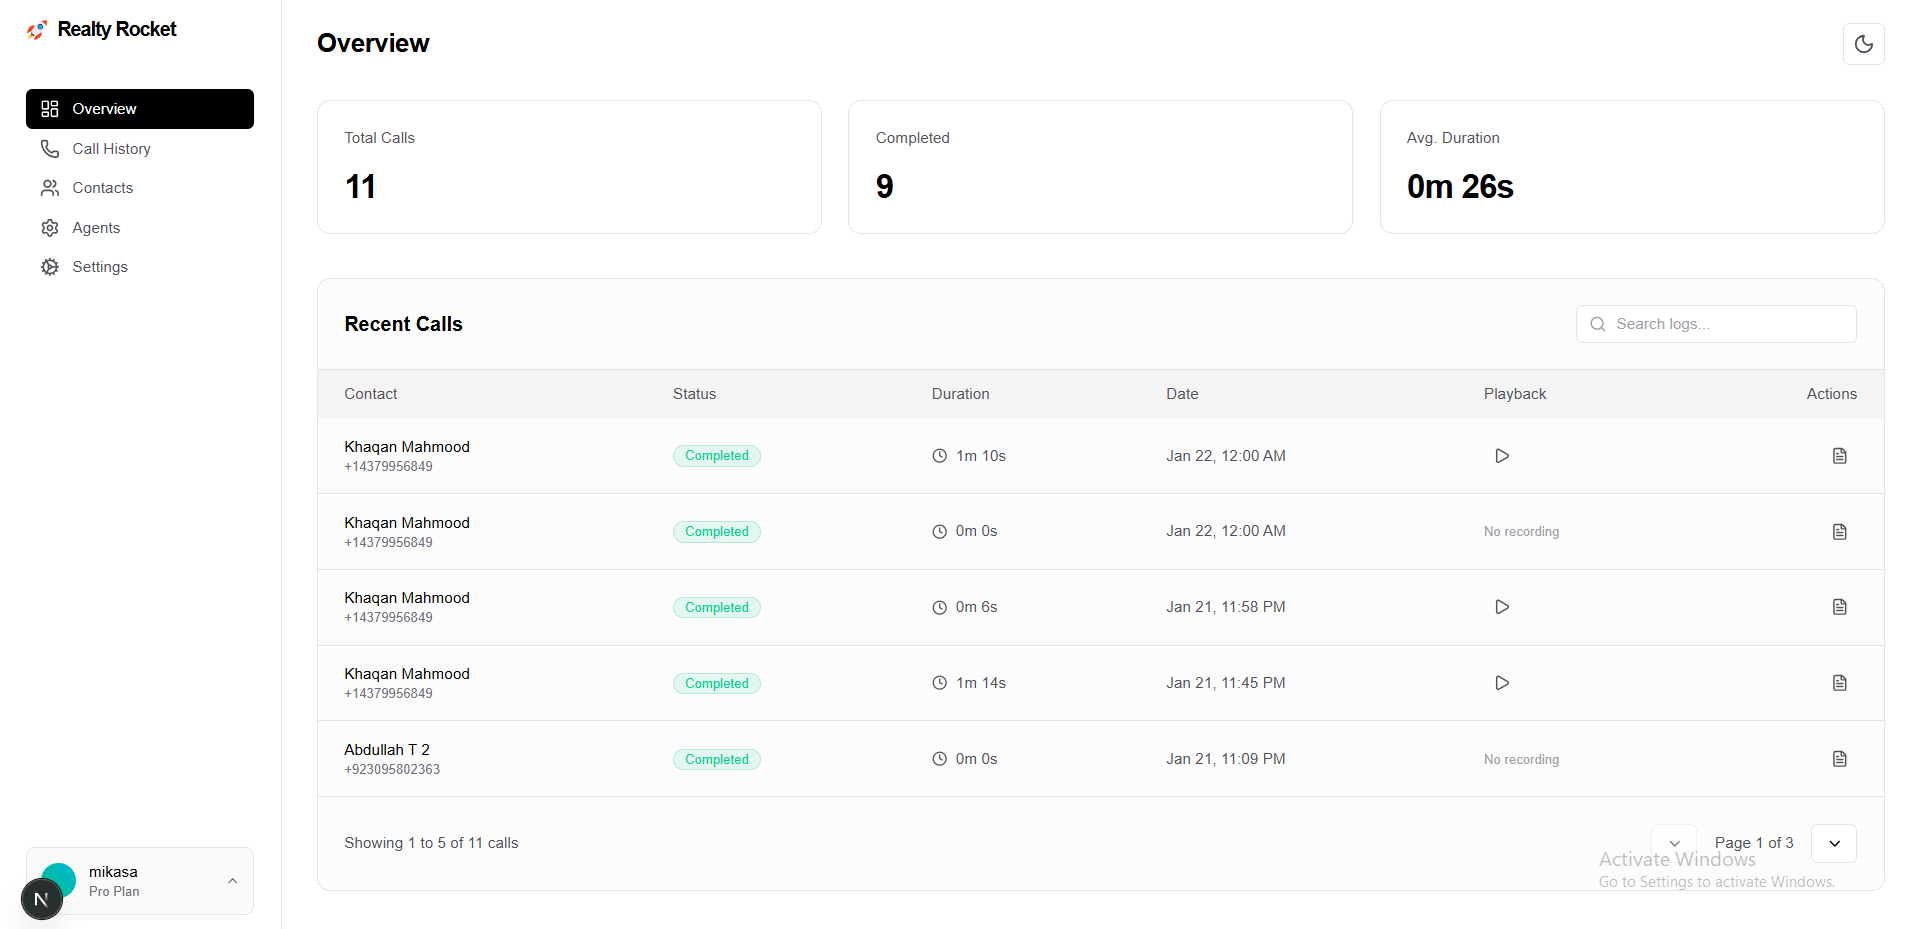Click Showing 1 to 5 of 11 calls

[x=431, y=843]
